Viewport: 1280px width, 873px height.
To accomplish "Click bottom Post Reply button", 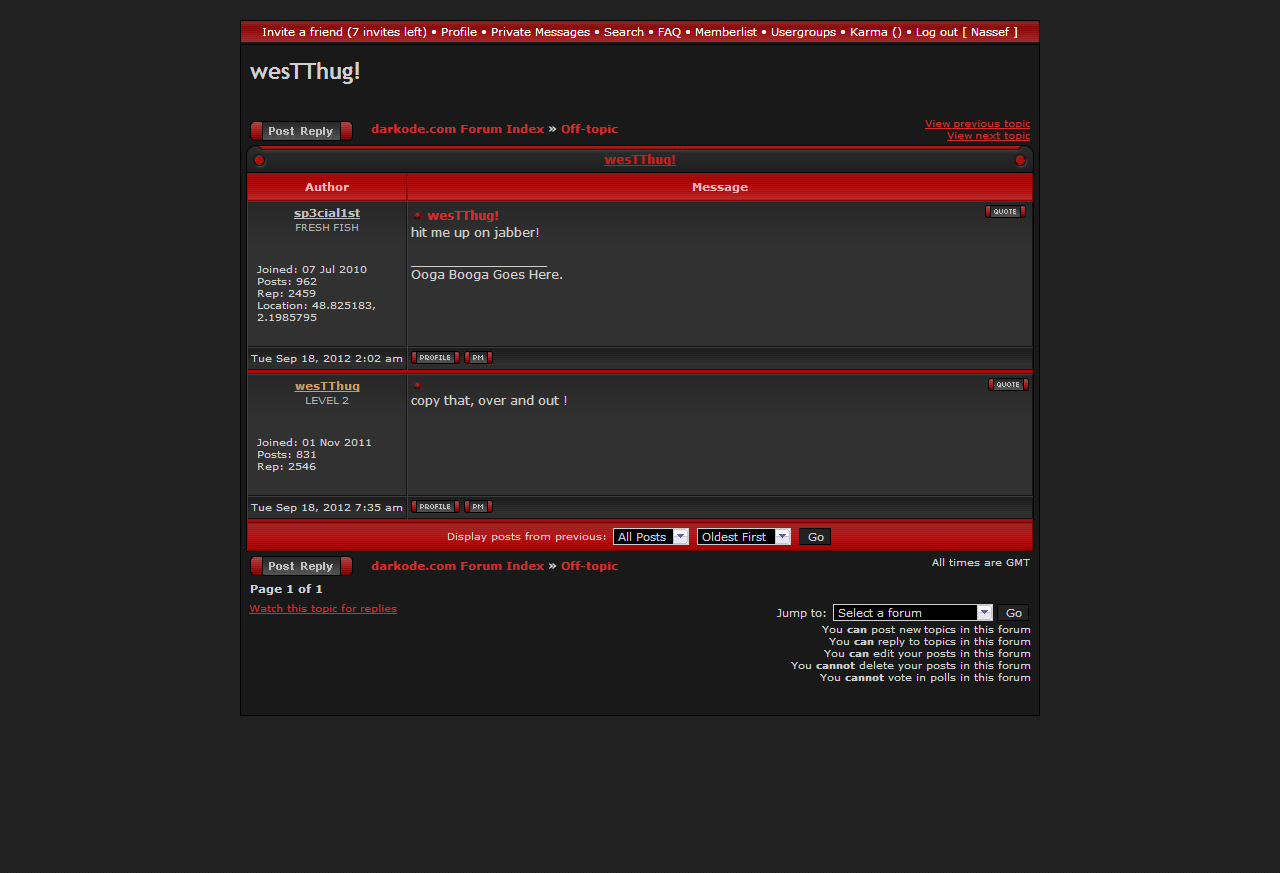I will click(x=301, y=566).
